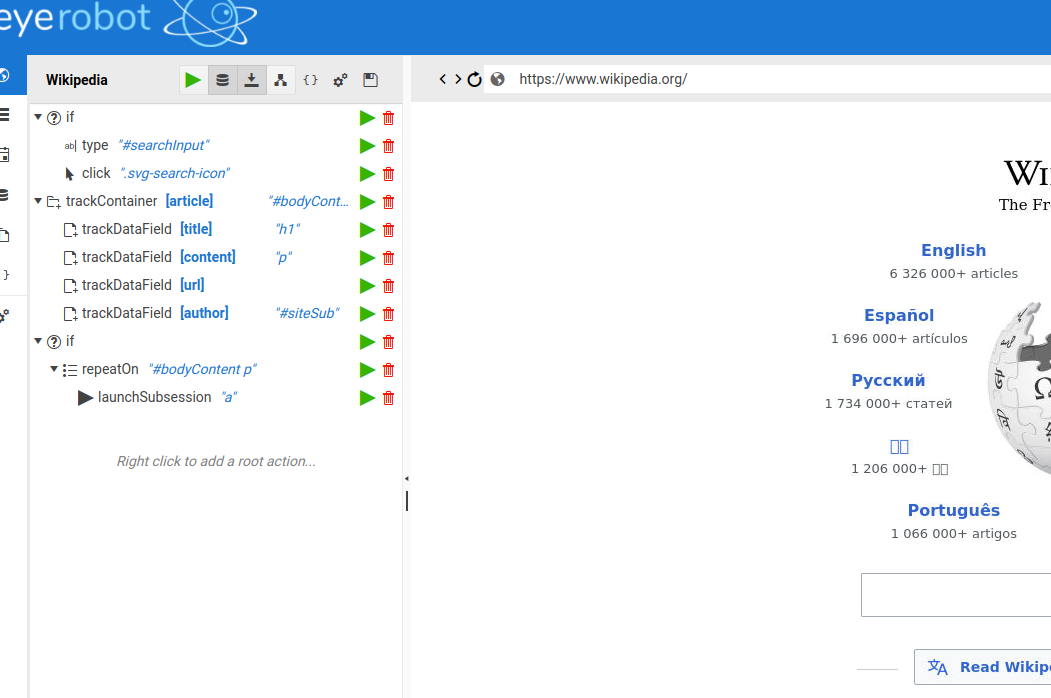Viewport: 1051px width, 698px height.
Task: Run the trackDataField [author] action
Action: tap(367, 314)
